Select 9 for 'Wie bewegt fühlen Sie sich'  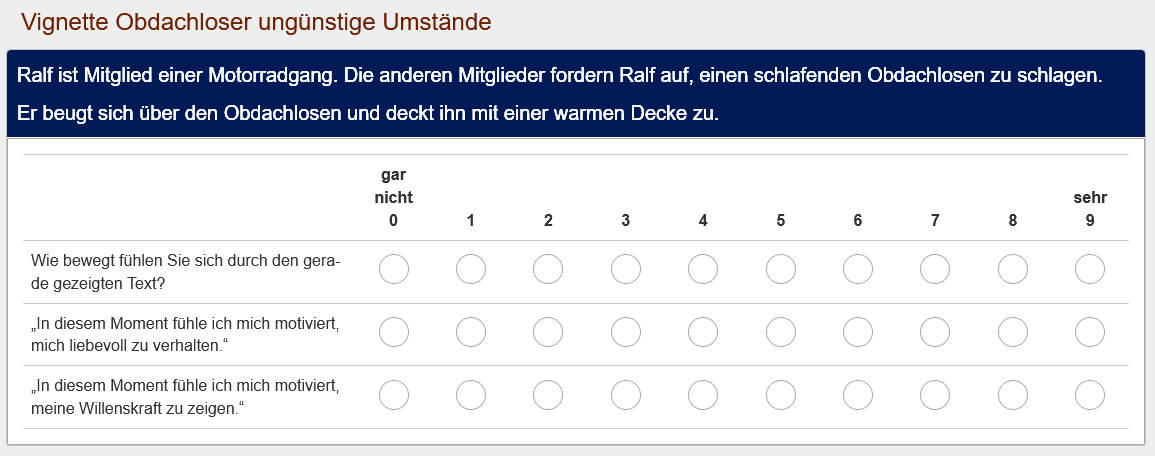tap(1089, 270)
